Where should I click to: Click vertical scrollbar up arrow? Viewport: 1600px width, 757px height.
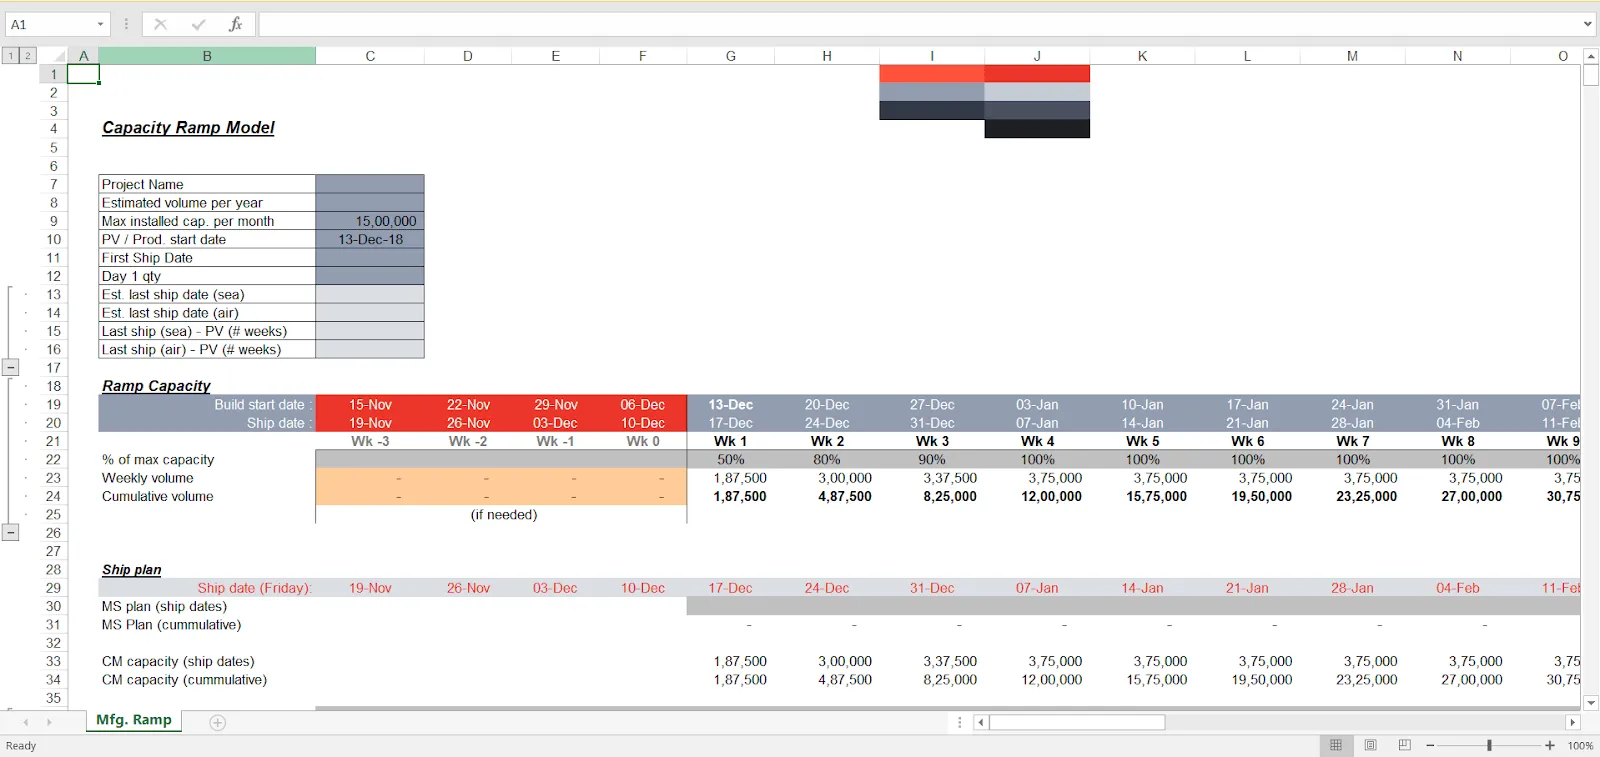click(x=1591, y=56)
